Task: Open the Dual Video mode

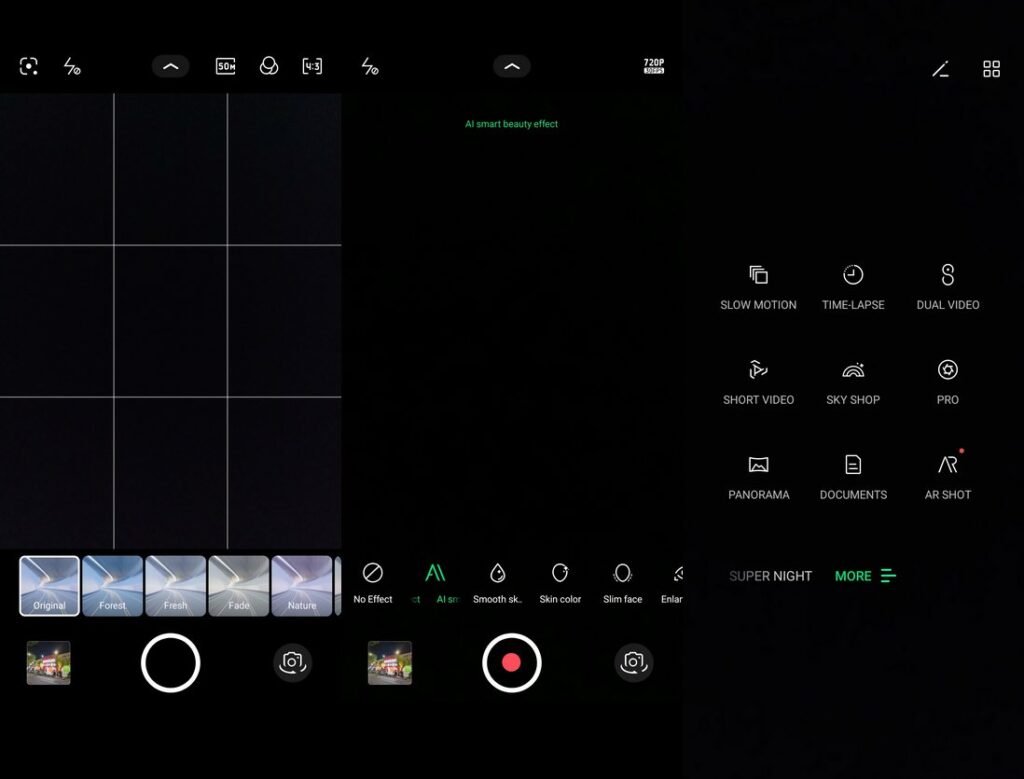Action: [x=948, y=287]
